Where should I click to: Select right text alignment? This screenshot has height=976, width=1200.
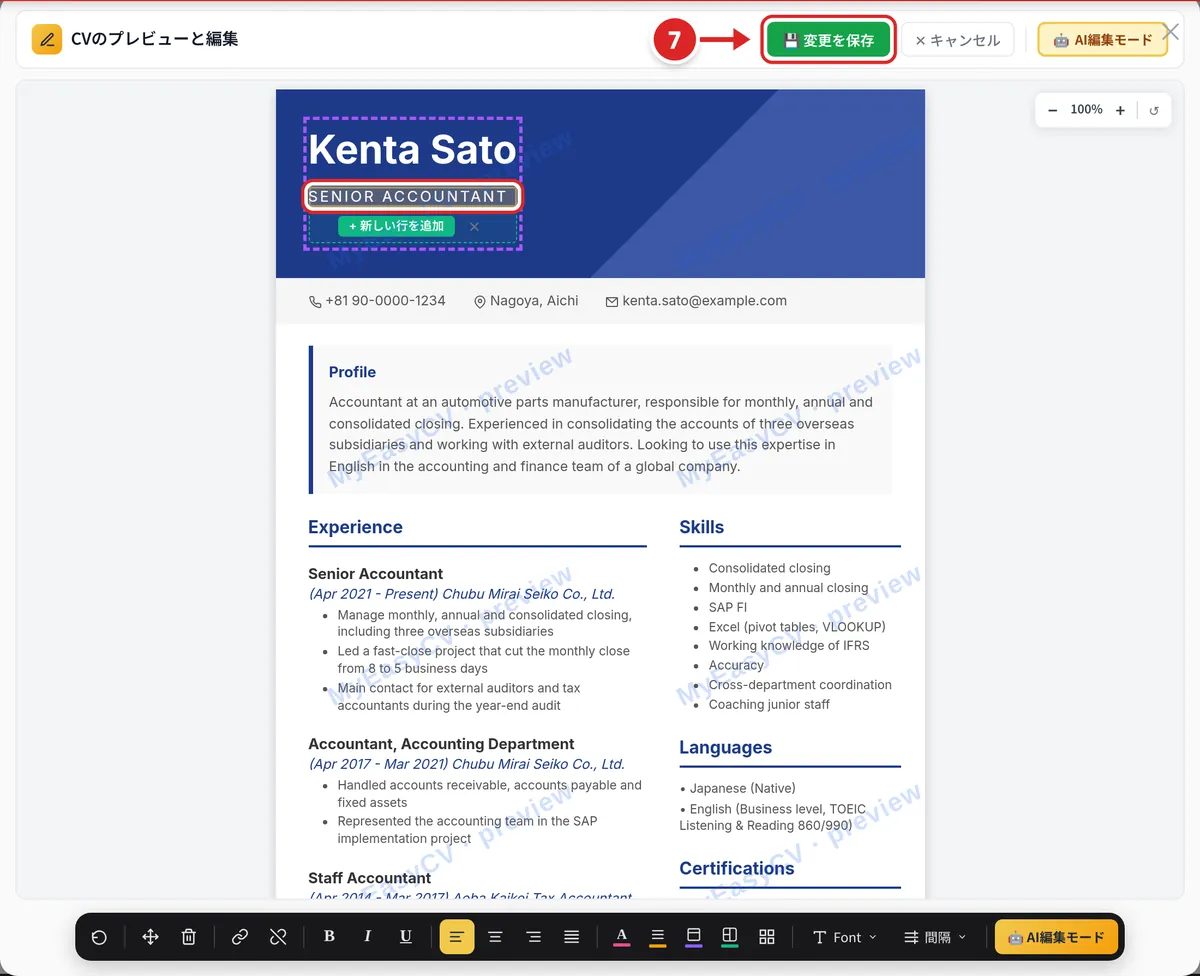tap(533, 937)
